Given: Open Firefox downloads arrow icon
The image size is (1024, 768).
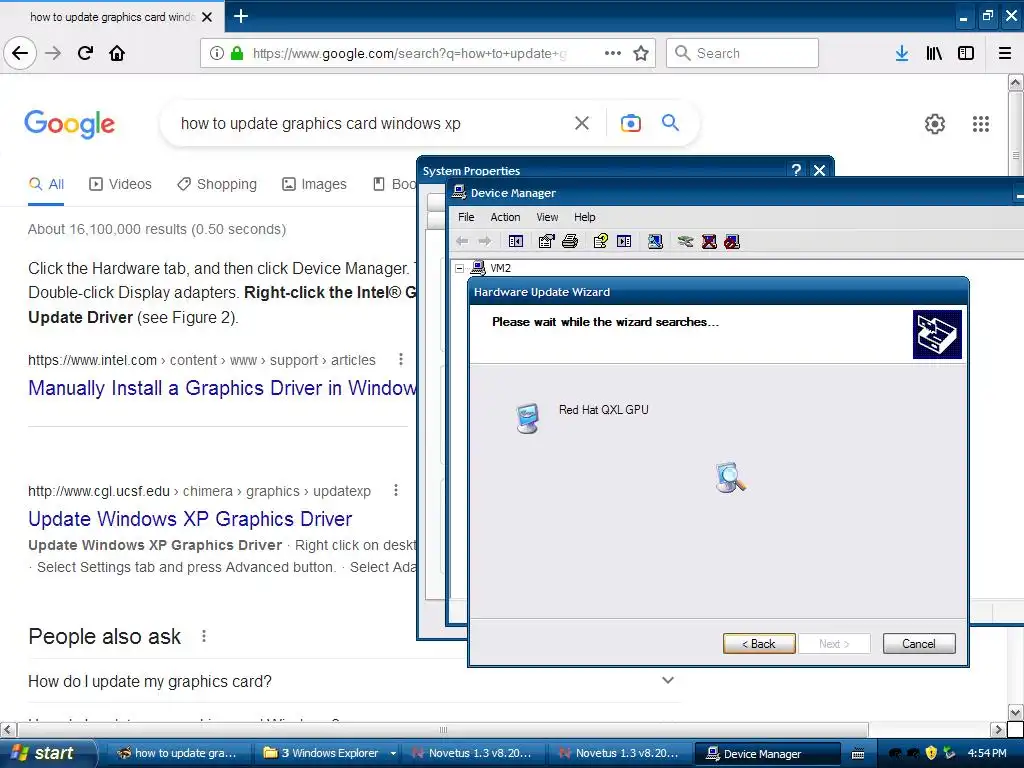Looking at the screenshot, I should [902, 53].
